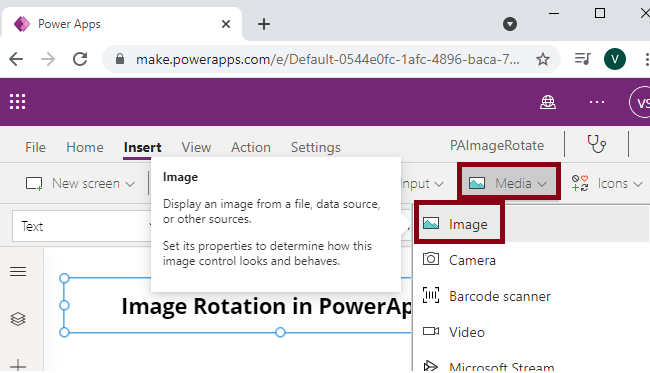Image resolution: width=650 pixels, height=373 pixels.
Task: Open the App checker stethoscope icon
Action: point(597,144)
